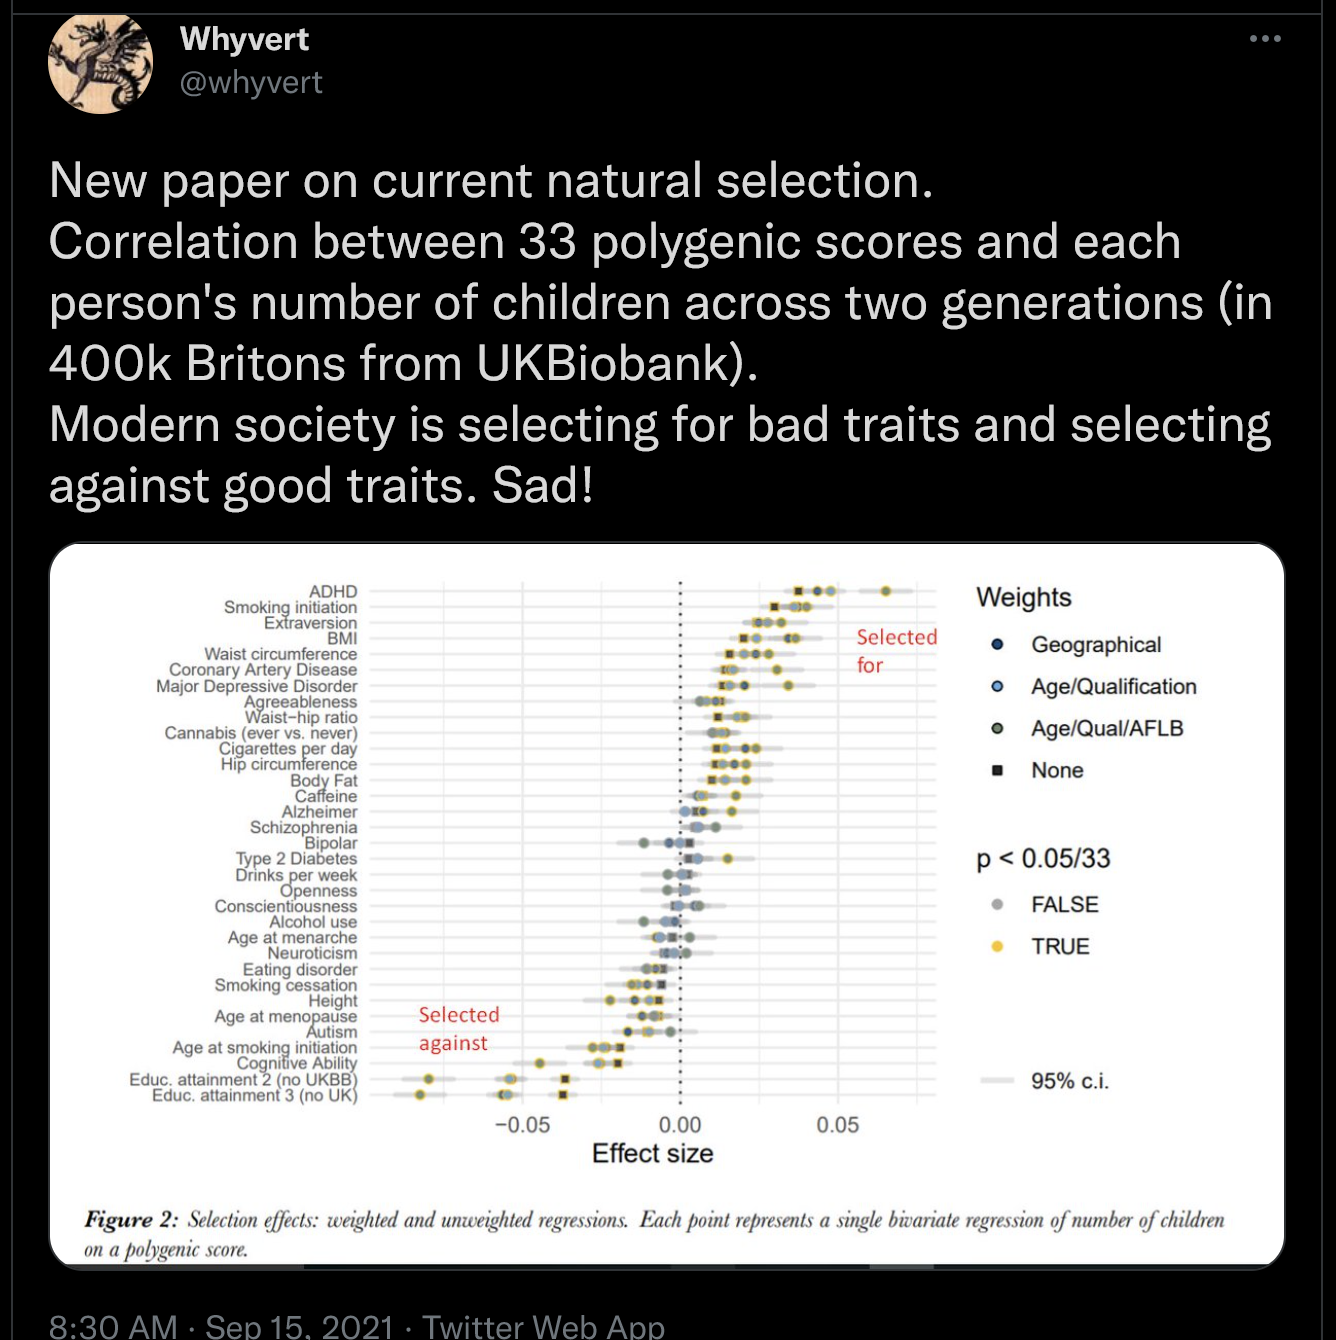Viewport: 1336px width, 1340px height.
Task: Click the Age/Qual/AFLB legend marker
Action: click(x=997, y=729)
